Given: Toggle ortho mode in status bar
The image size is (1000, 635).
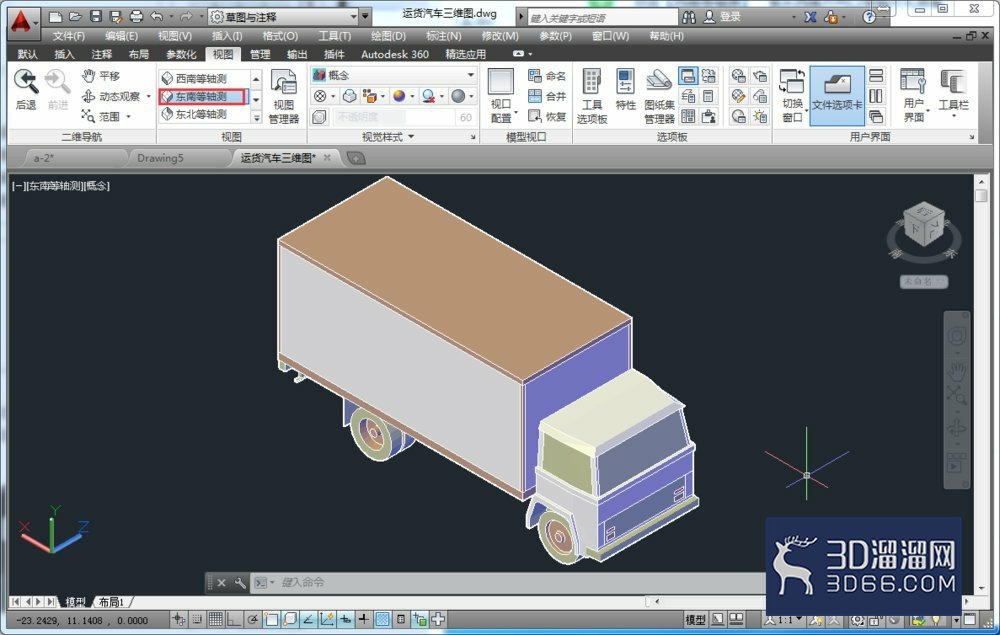Looking at the screenshot, I should 233,619.
